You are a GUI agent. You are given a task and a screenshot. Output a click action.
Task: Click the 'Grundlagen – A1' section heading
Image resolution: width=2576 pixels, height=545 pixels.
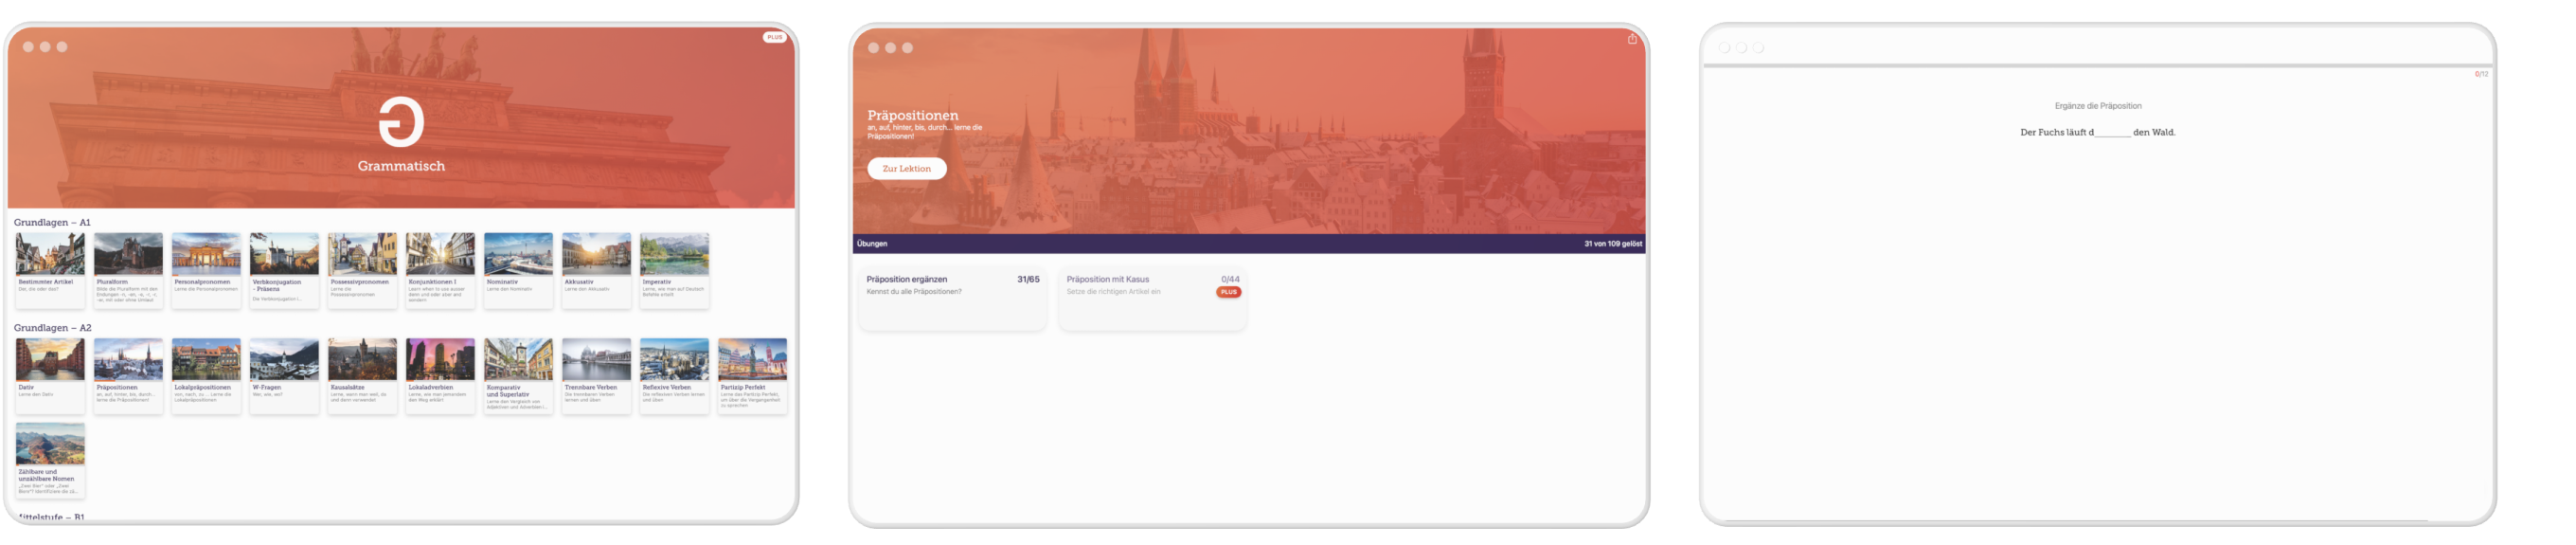click(x=52, y=223)
